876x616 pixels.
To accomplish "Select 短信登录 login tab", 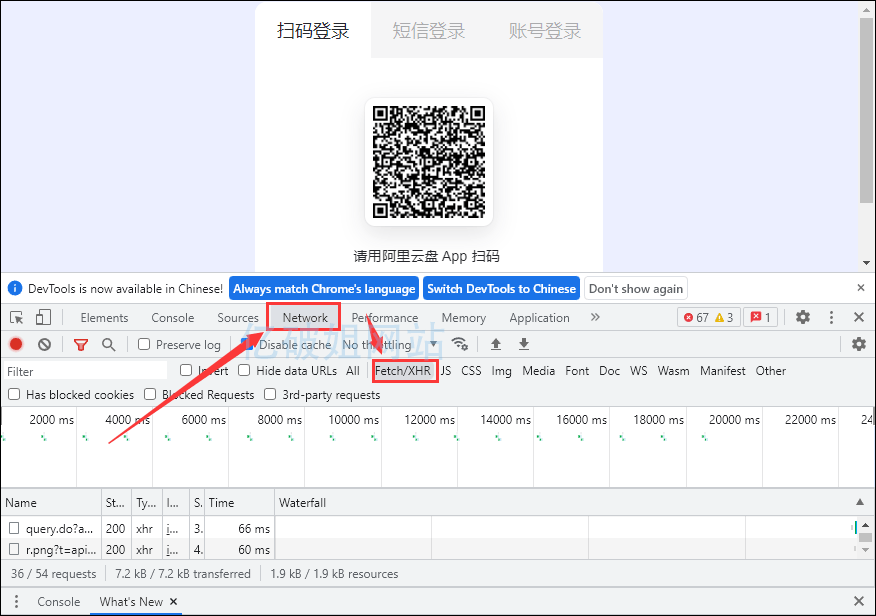I will 429,31.
